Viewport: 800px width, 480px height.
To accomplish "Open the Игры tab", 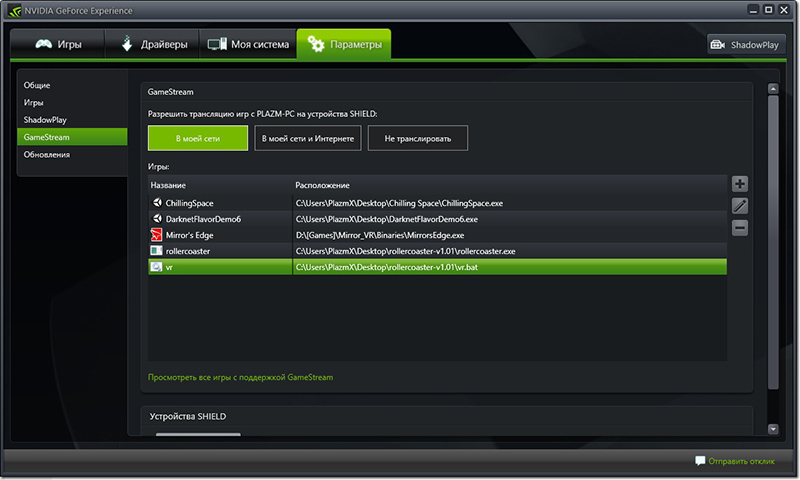I will 58,44.
